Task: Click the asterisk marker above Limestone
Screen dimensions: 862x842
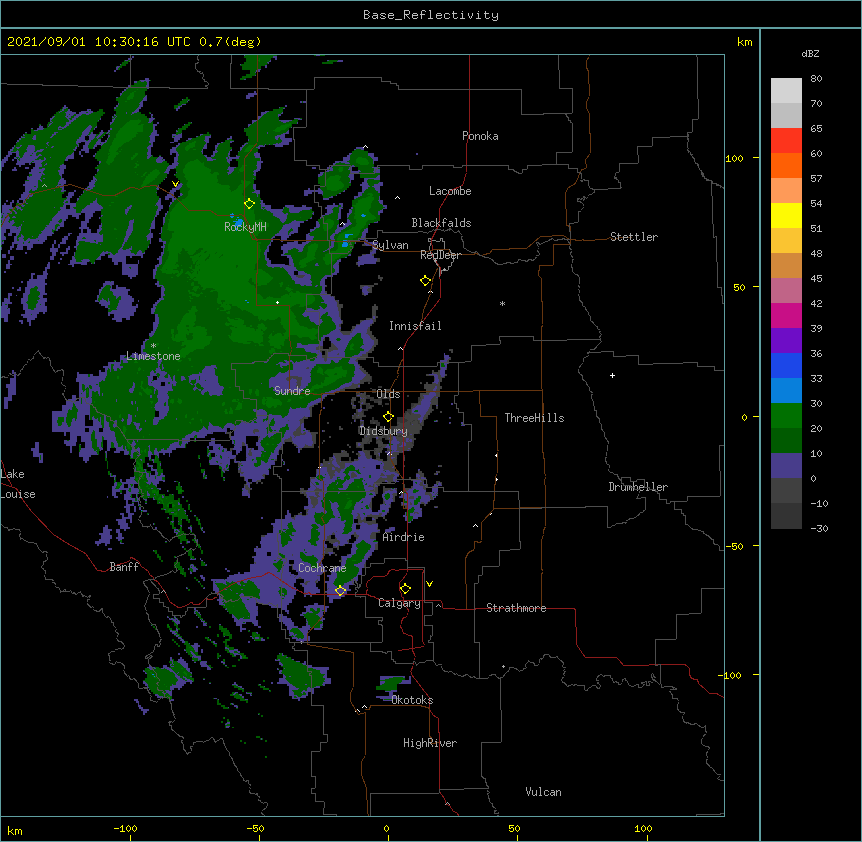Action: pyautogui.click(x=153, y=346)
